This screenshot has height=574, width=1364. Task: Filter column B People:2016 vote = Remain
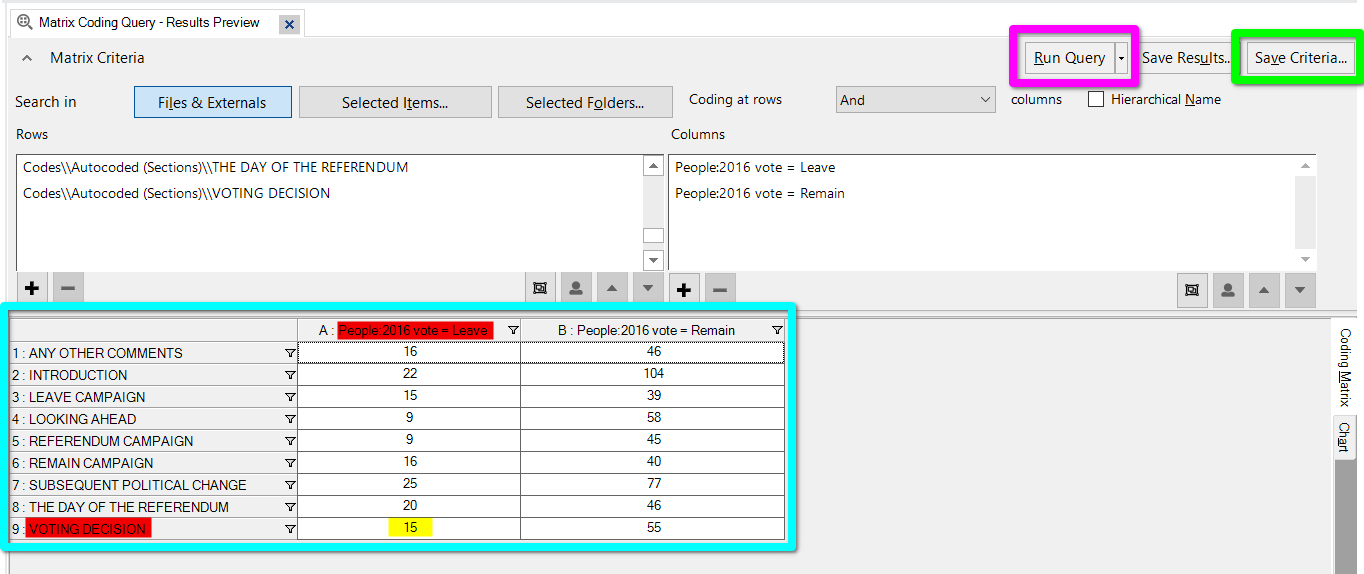click(x=777, y=330)
